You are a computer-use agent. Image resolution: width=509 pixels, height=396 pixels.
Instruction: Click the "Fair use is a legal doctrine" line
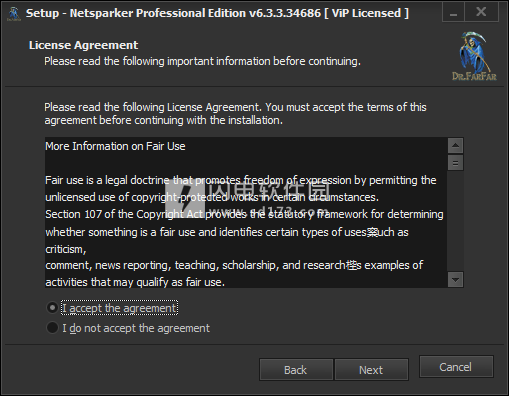click(x=241, y=180)
